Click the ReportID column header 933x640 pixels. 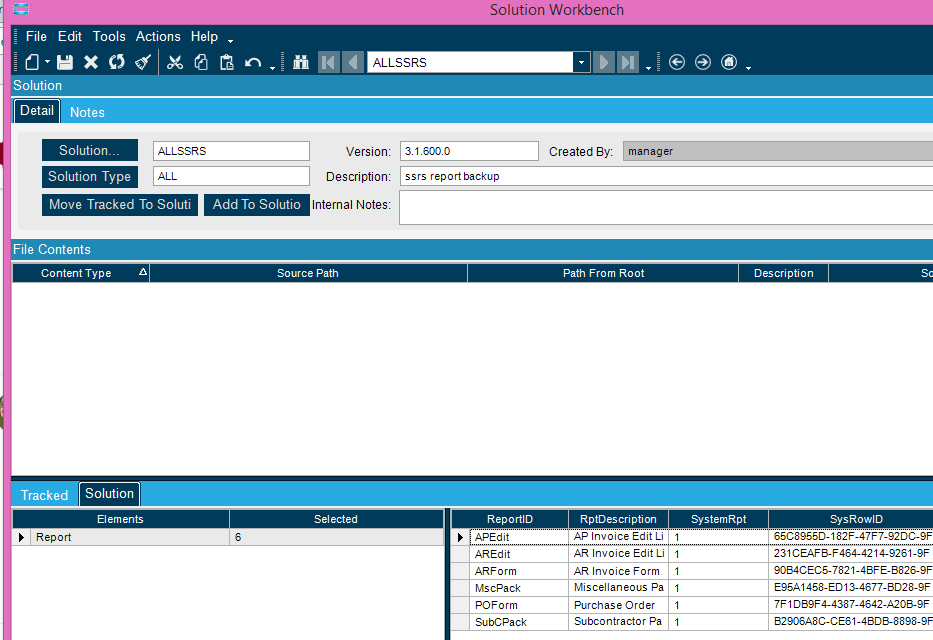[x=510, y=519]
